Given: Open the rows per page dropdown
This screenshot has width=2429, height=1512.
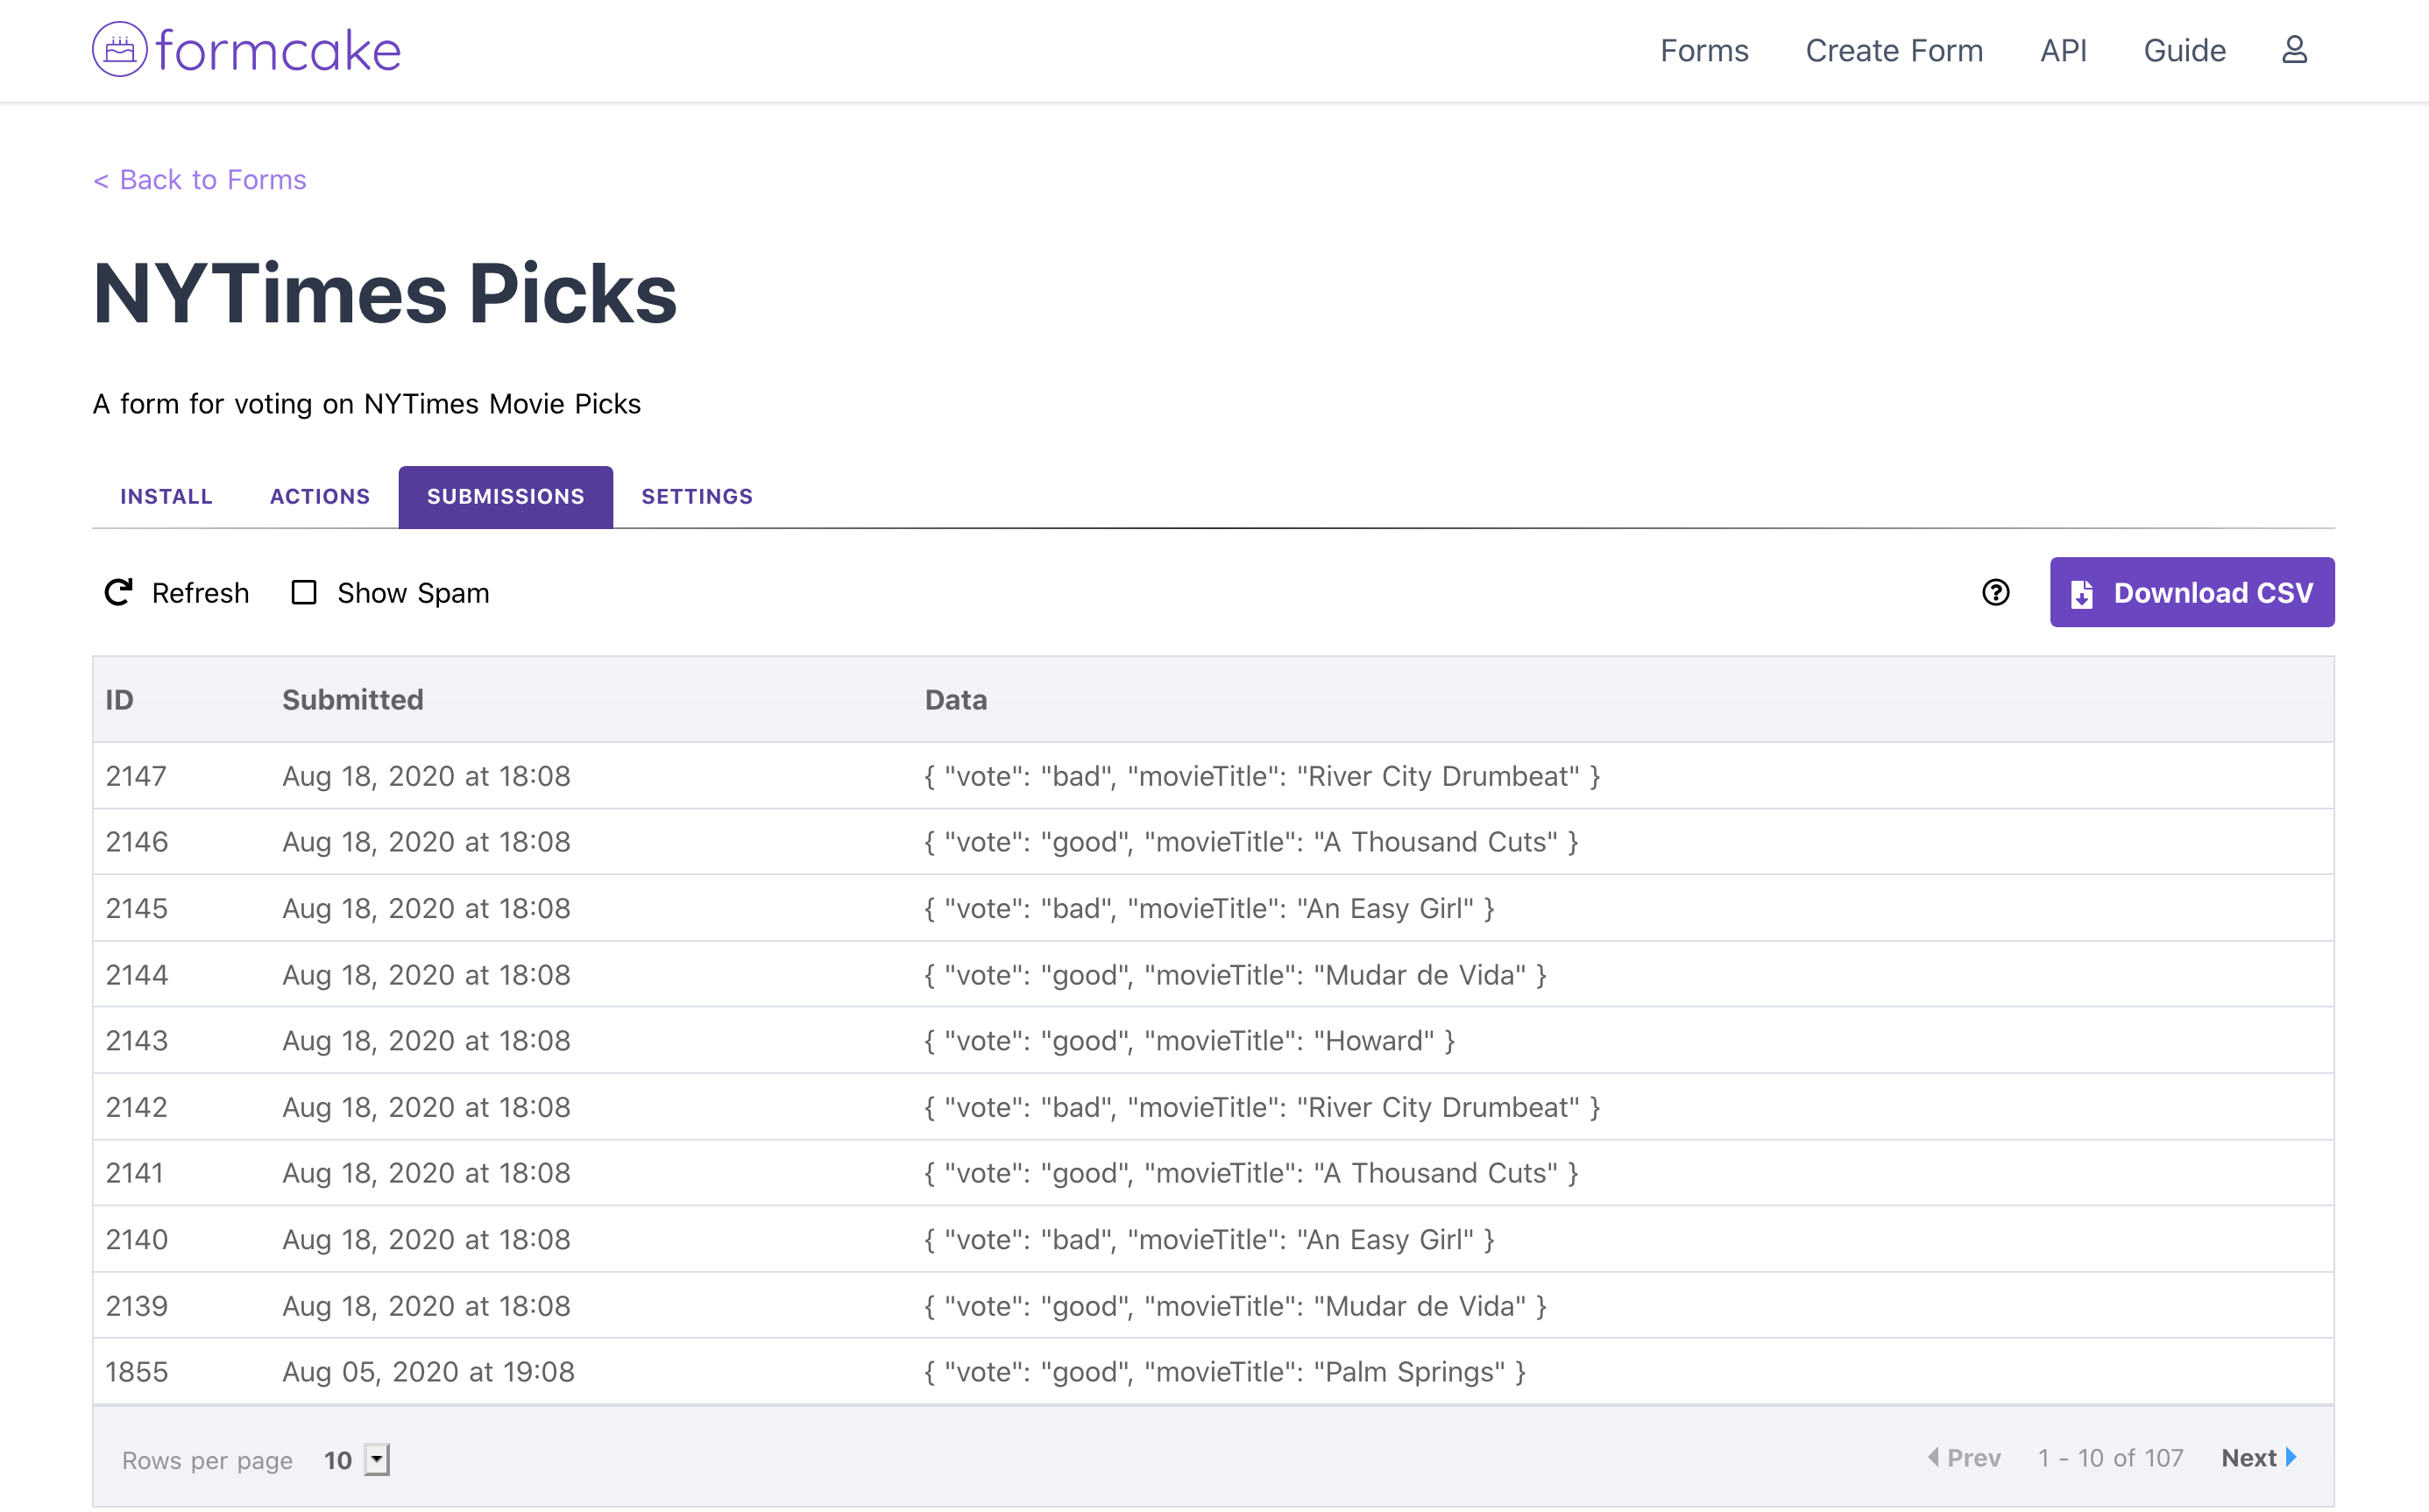Looking at the screenshot, I should pos(377,1459).
